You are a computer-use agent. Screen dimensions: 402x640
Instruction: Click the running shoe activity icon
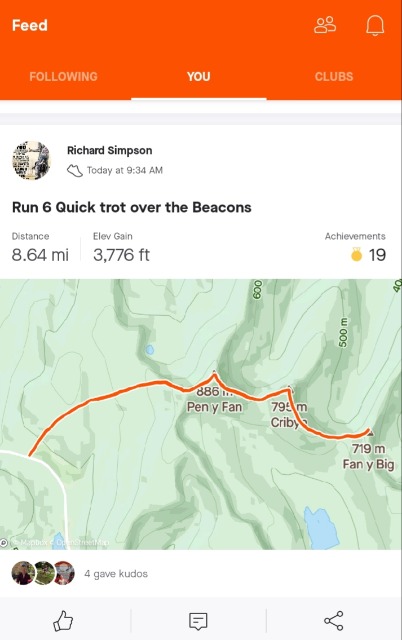click(75, 171)
